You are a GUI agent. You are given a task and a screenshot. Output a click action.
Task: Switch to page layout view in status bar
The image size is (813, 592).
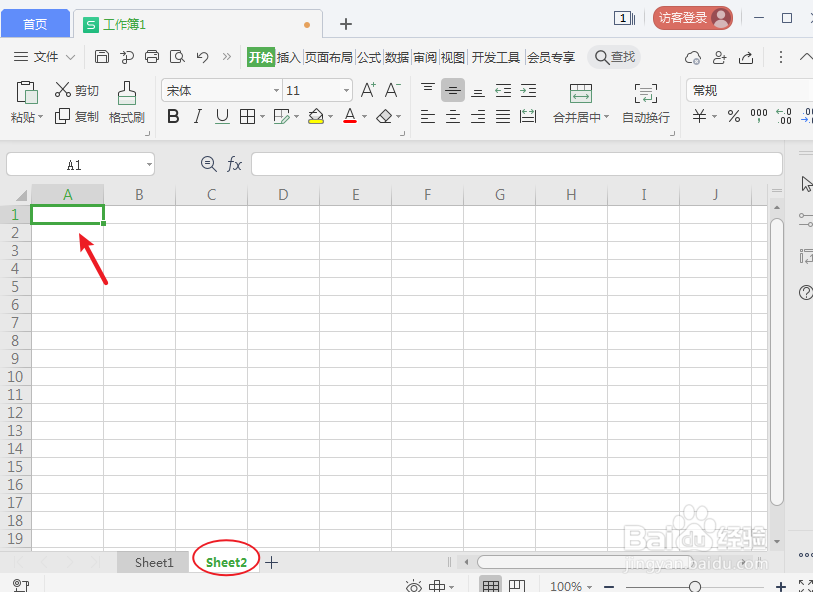pyautogui.click(x=516, y=586)
